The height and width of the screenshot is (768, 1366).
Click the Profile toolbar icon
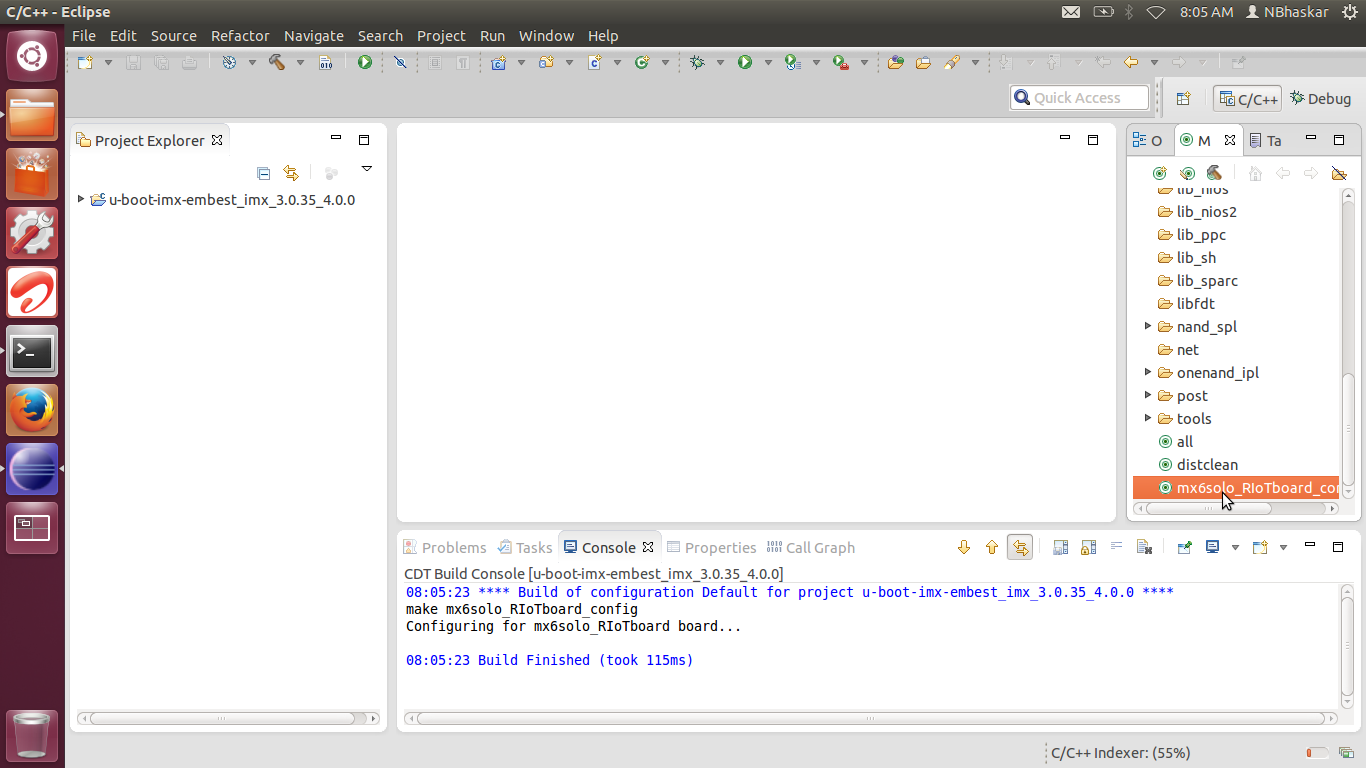[792, 62]
